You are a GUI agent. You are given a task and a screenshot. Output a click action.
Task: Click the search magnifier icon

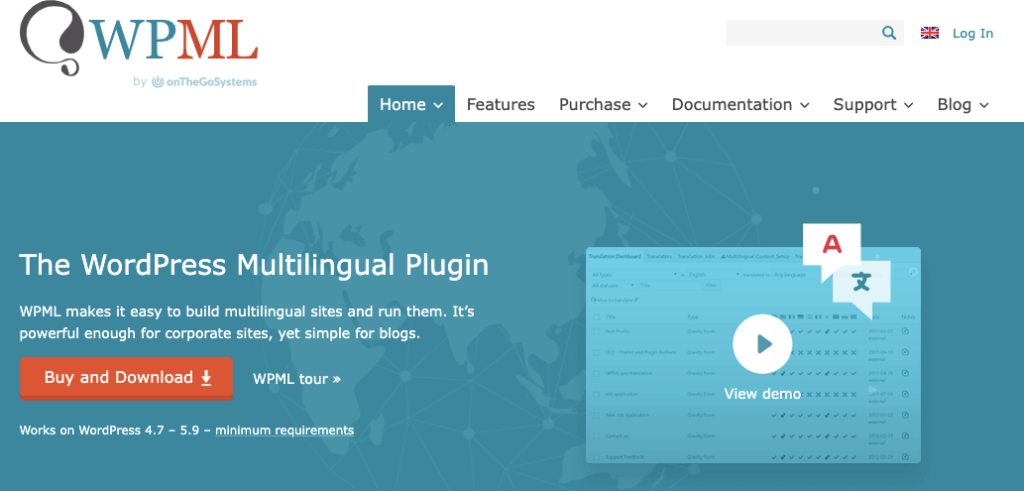tap(889, 33)
